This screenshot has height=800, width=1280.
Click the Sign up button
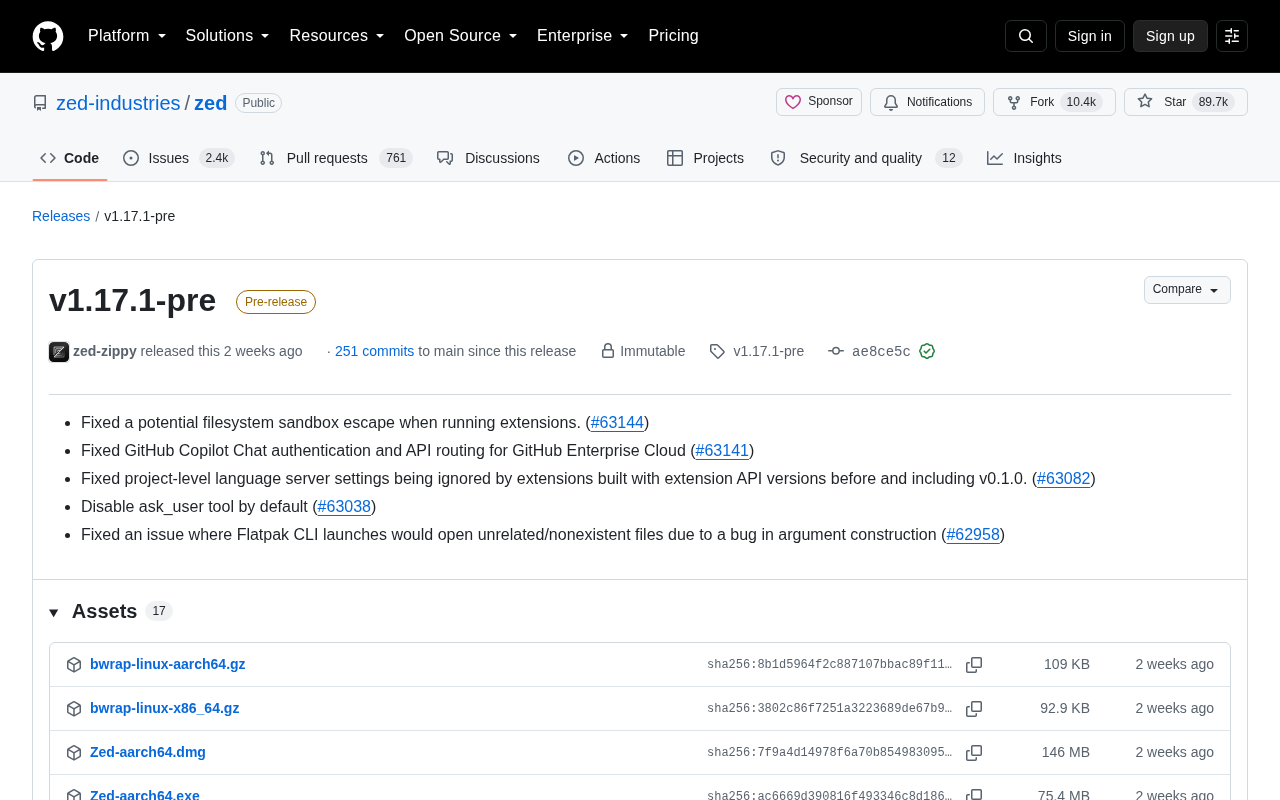[x=1170, y=36]
